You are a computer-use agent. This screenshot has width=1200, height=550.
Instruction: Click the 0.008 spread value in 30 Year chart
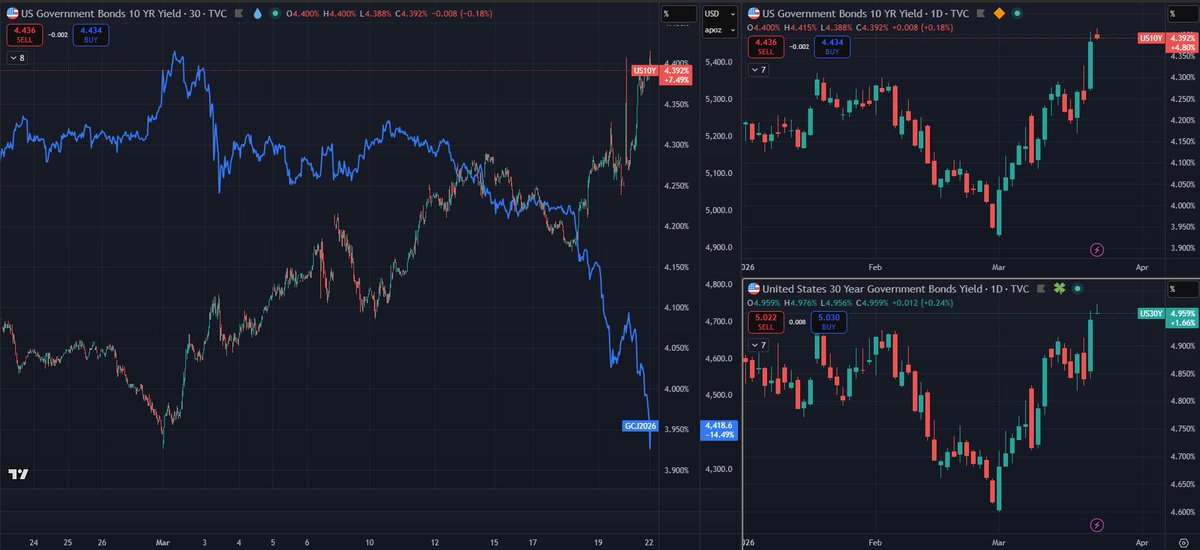pos(799,321)
